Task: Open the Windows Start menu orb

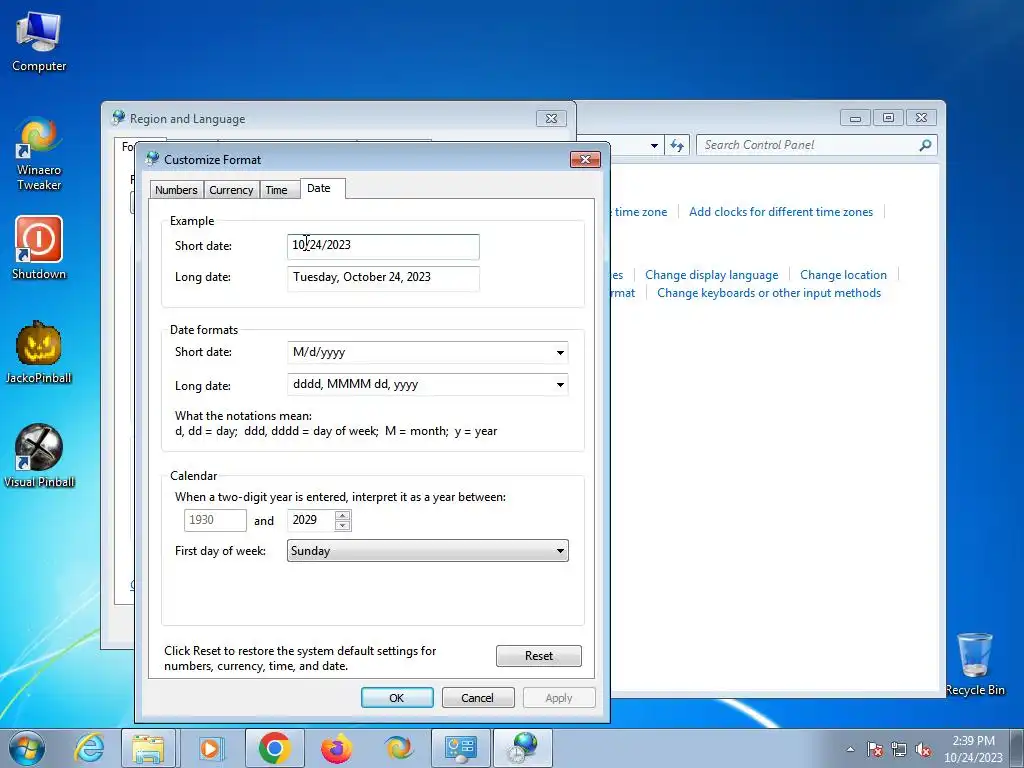Action: [x=27, y=748]
